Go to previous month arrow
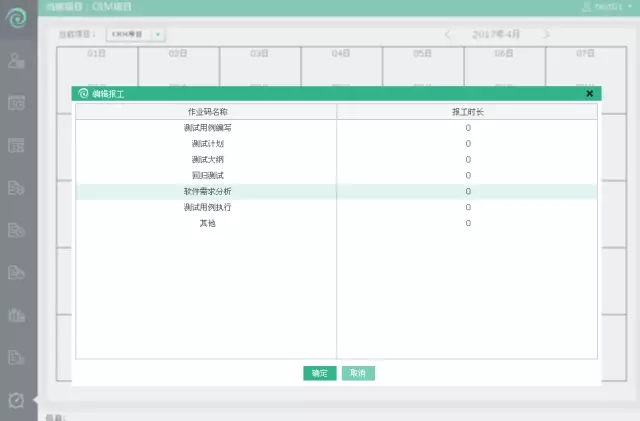Screen dimensions: 640x421 tap(448, 35)
